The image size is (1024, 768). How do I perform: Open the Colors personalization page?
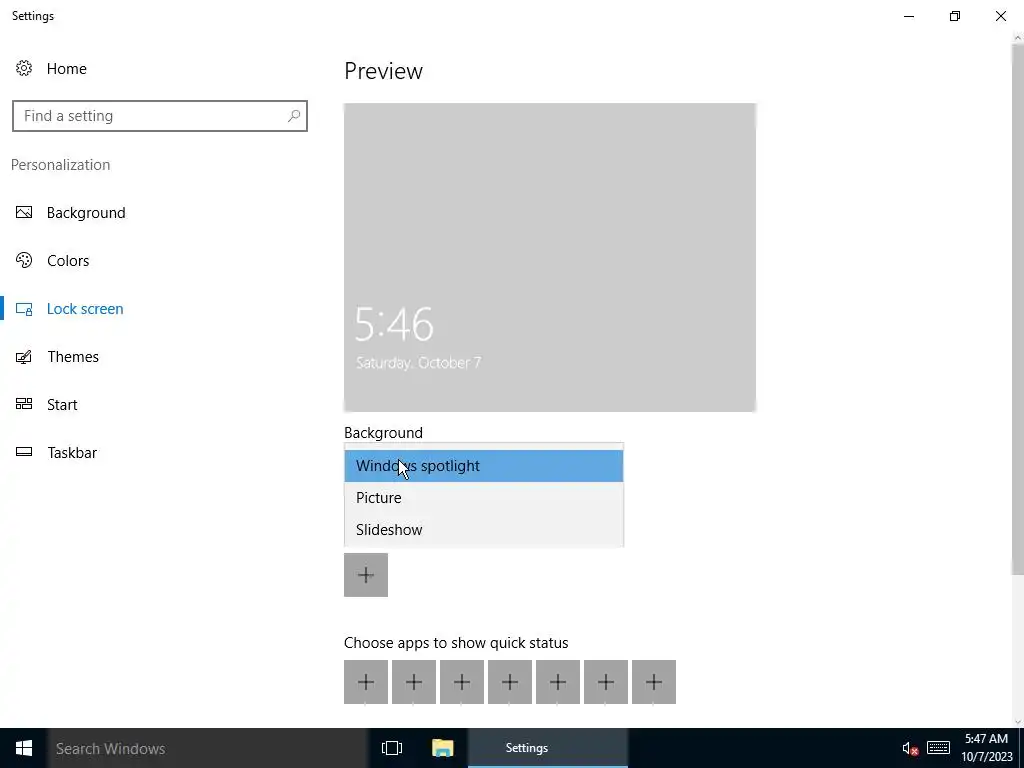(x=52, y=261)
